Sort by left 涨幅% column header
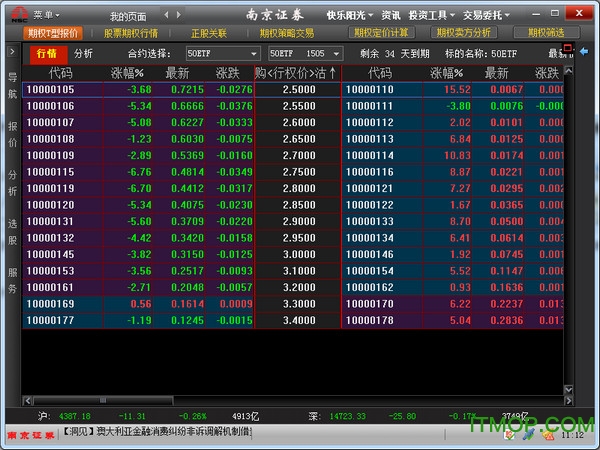This screenshot has height=450, width=600. (127, 73)
